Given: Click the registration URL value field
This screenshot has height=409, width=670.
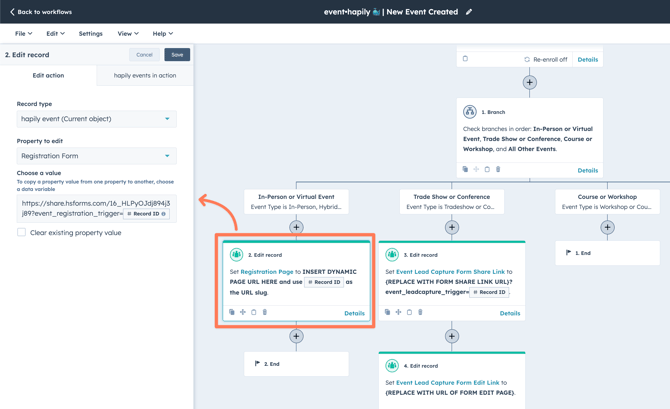Looking at the screenshot, I should point(70,208).
